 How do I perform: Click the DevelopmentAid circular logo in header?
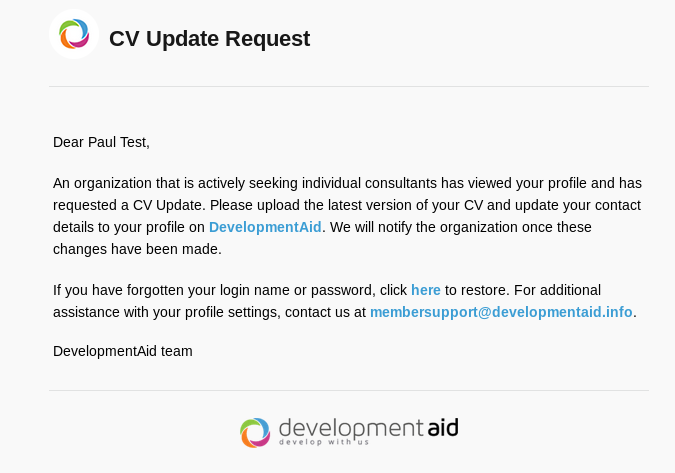point(74,34)
